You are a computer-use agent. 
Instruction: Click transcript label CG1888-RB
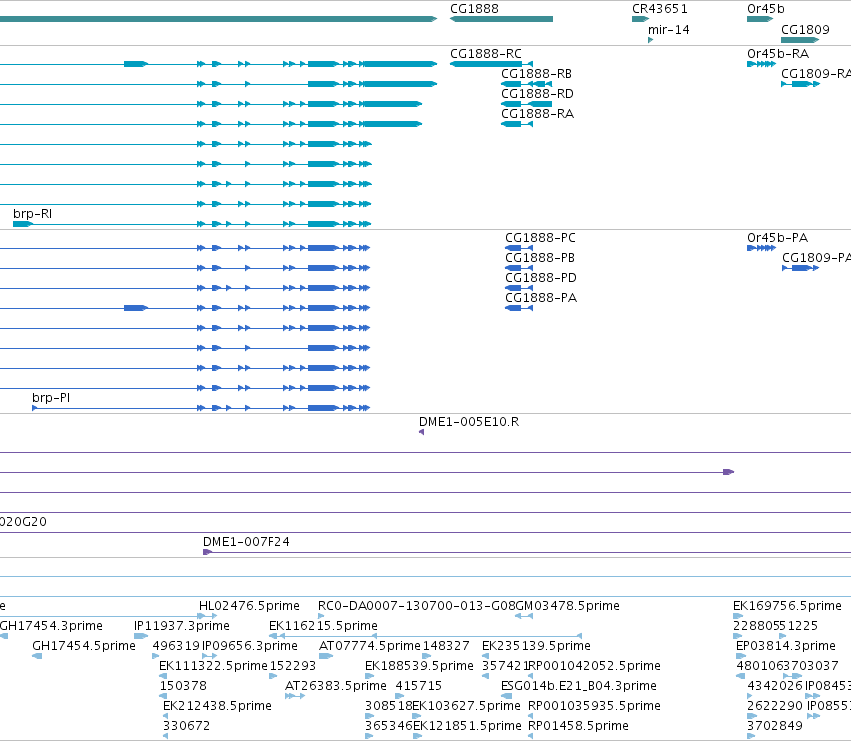[536, 74]
